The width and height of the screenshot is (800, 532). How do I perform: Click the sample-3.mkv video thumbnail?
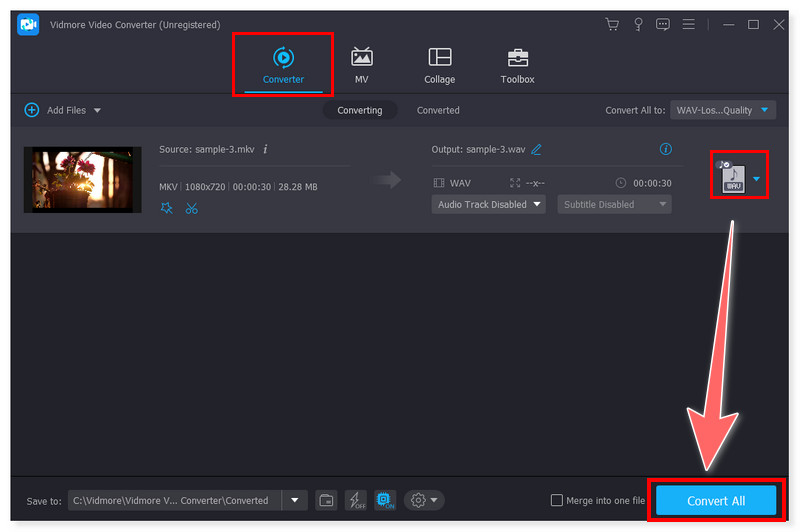click(x=82, y=180)
